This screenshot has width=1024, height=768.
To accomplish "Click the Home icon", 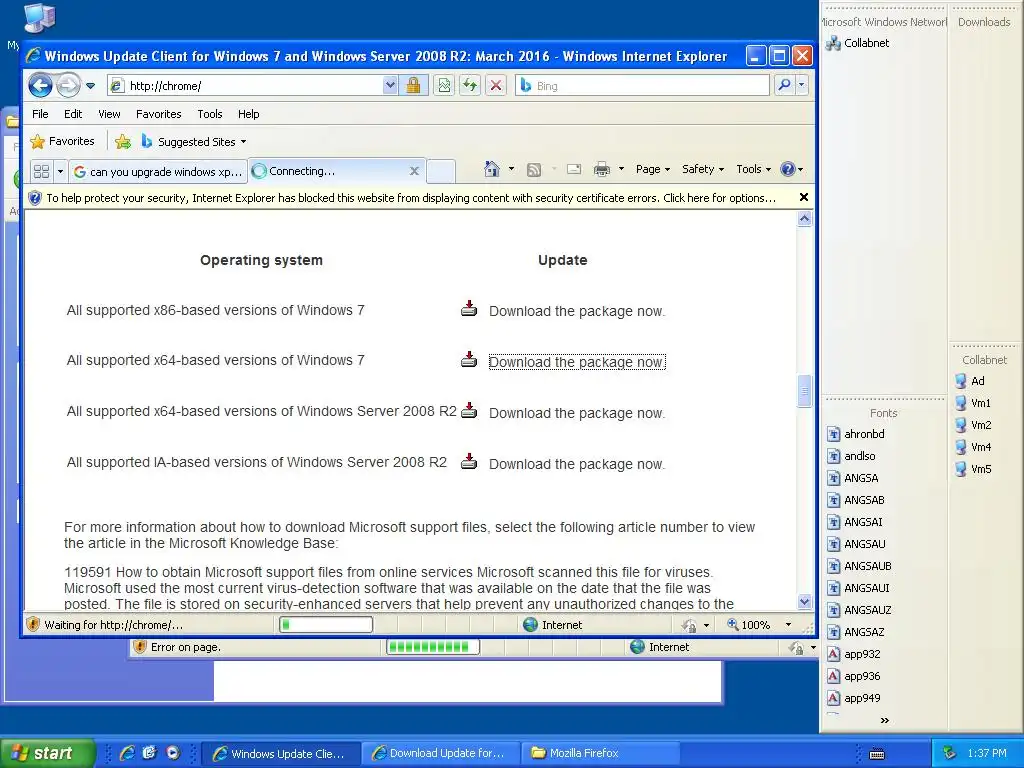I will (492, 169).
